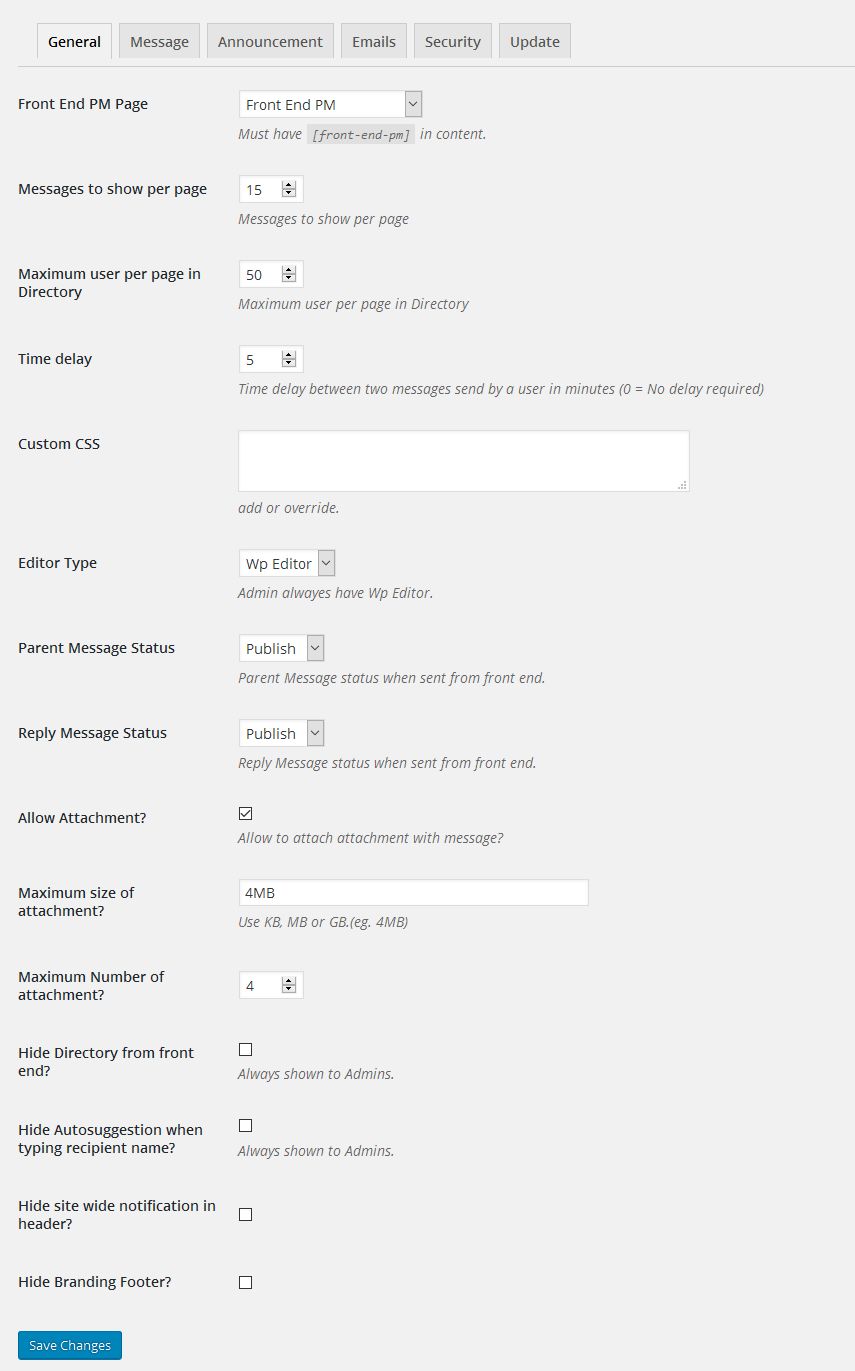This screenshot has height=1371, width=855.
Task: Increment maximum number of attachments
Action: click(x=289, y=980)
